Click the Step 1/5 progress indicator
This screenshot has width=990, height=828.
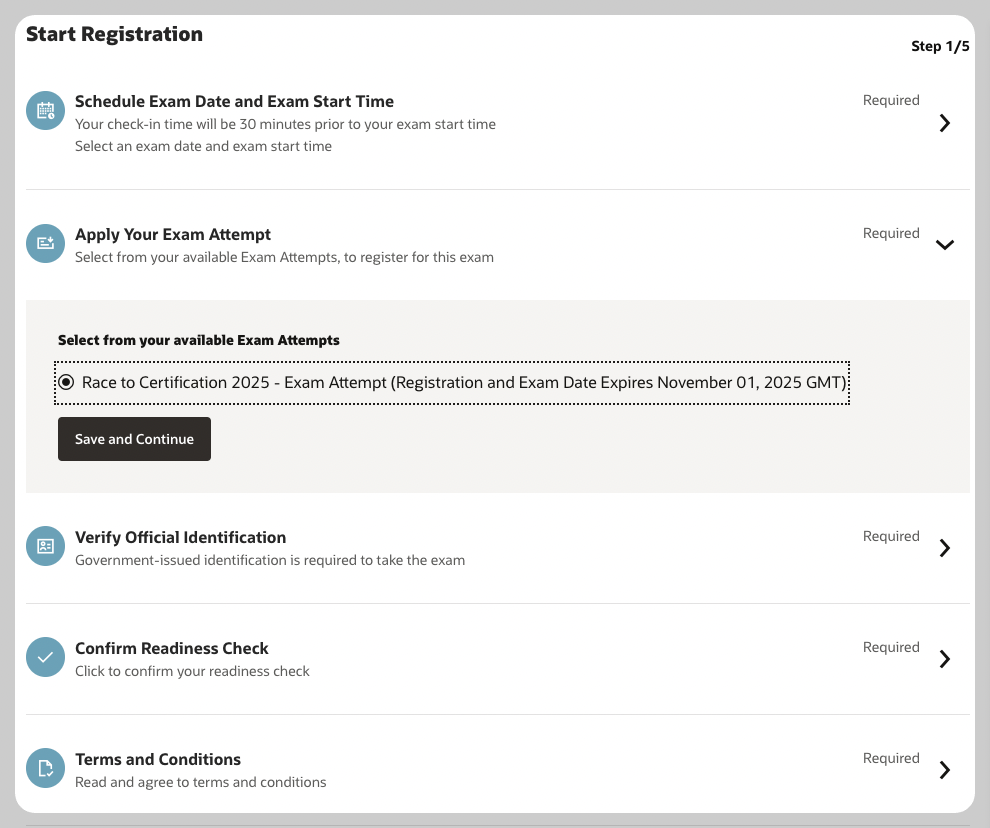tap(940, 46)
